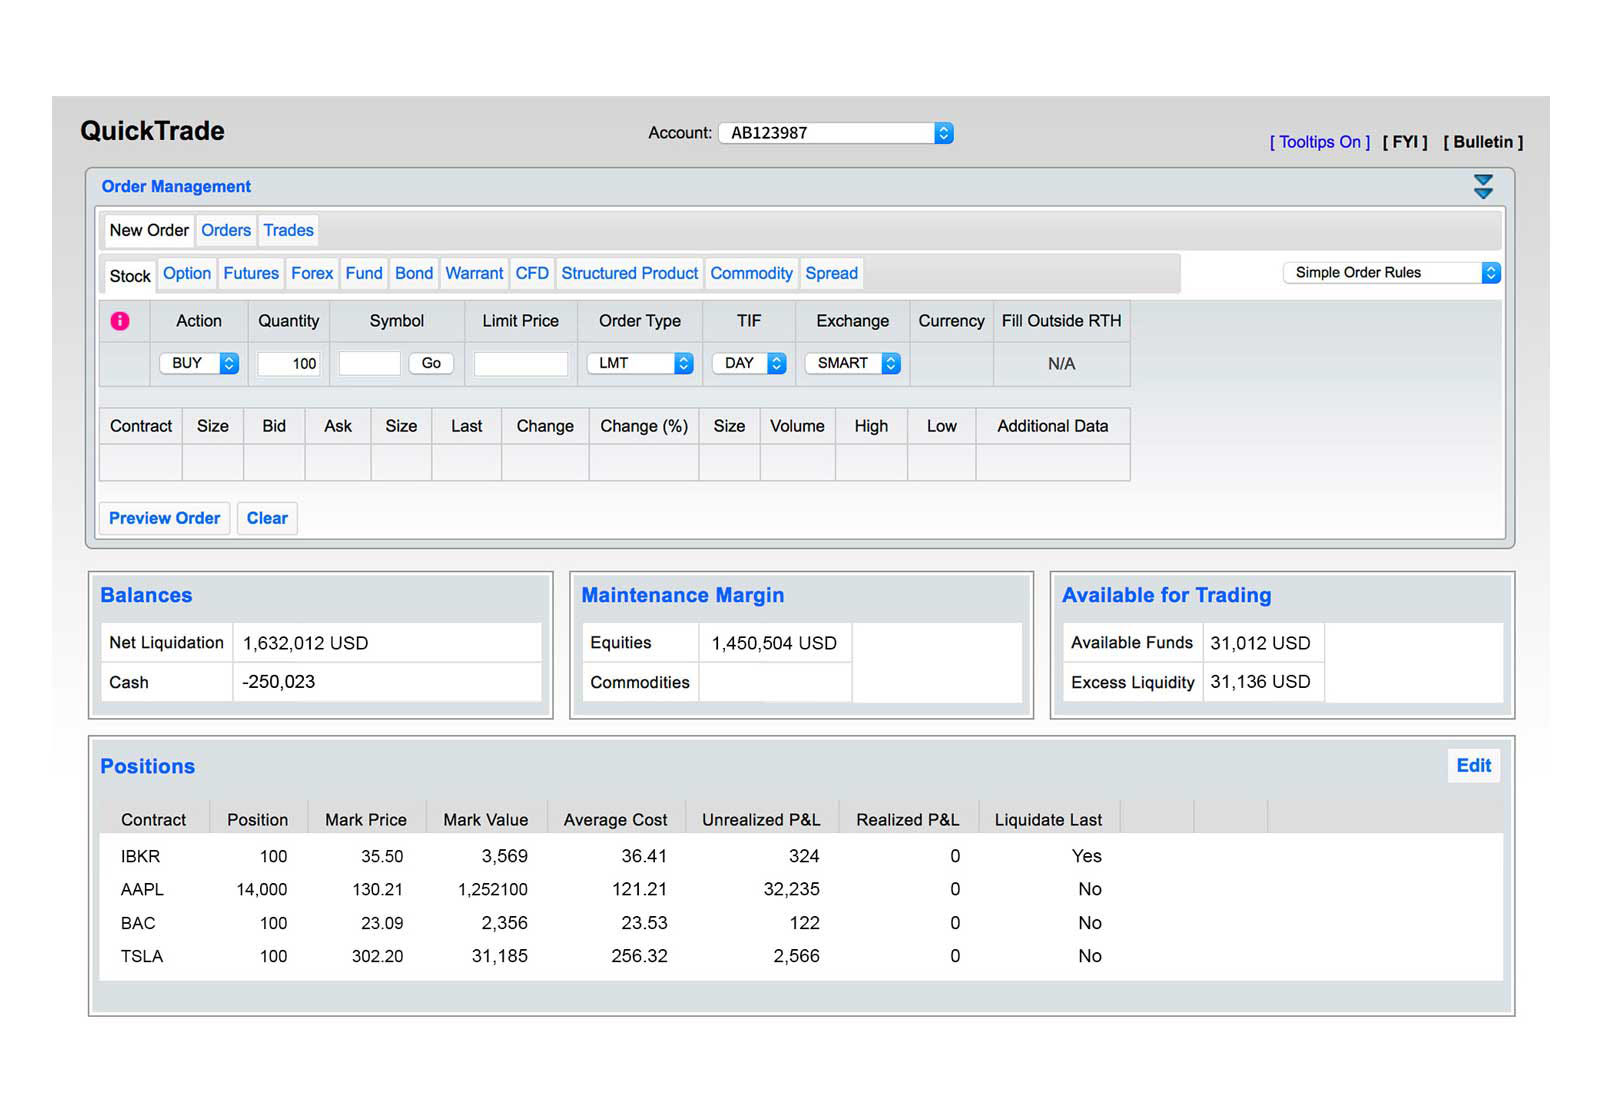This screenshot has height=1120, width=1600.
Task: Change the TIF DAY dropdown
Action: 749,363
